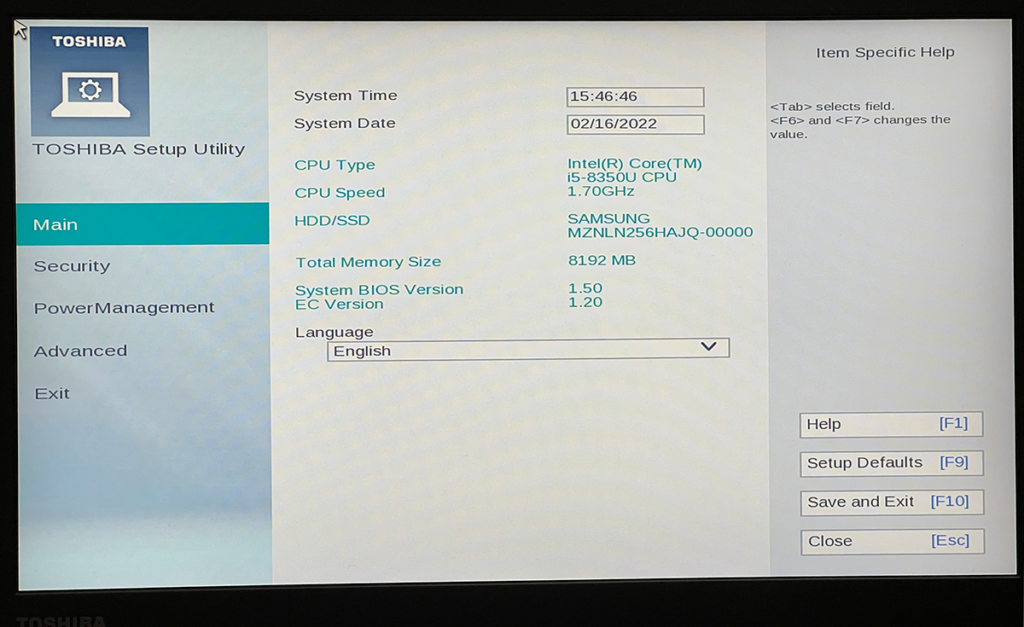The image size is (1024, 627).
Task: Click the Tab selects field help text
Action: coord(832,106)
